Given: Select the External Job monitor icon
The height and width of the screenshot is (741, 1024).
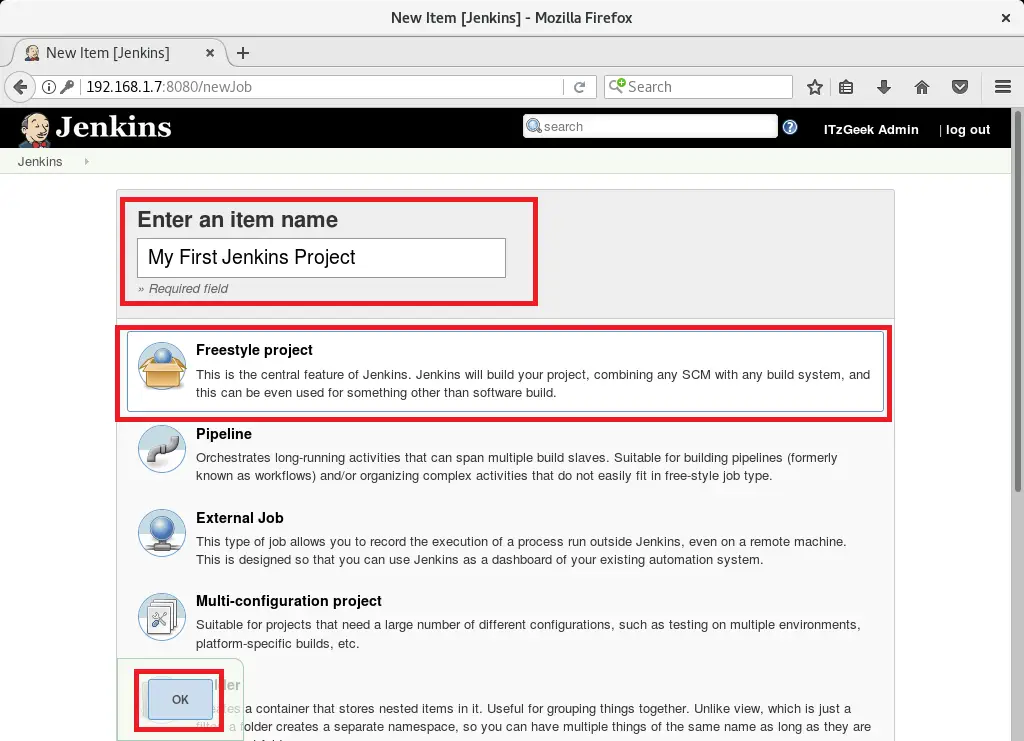Looking at the screenshot, I should 162,533.
